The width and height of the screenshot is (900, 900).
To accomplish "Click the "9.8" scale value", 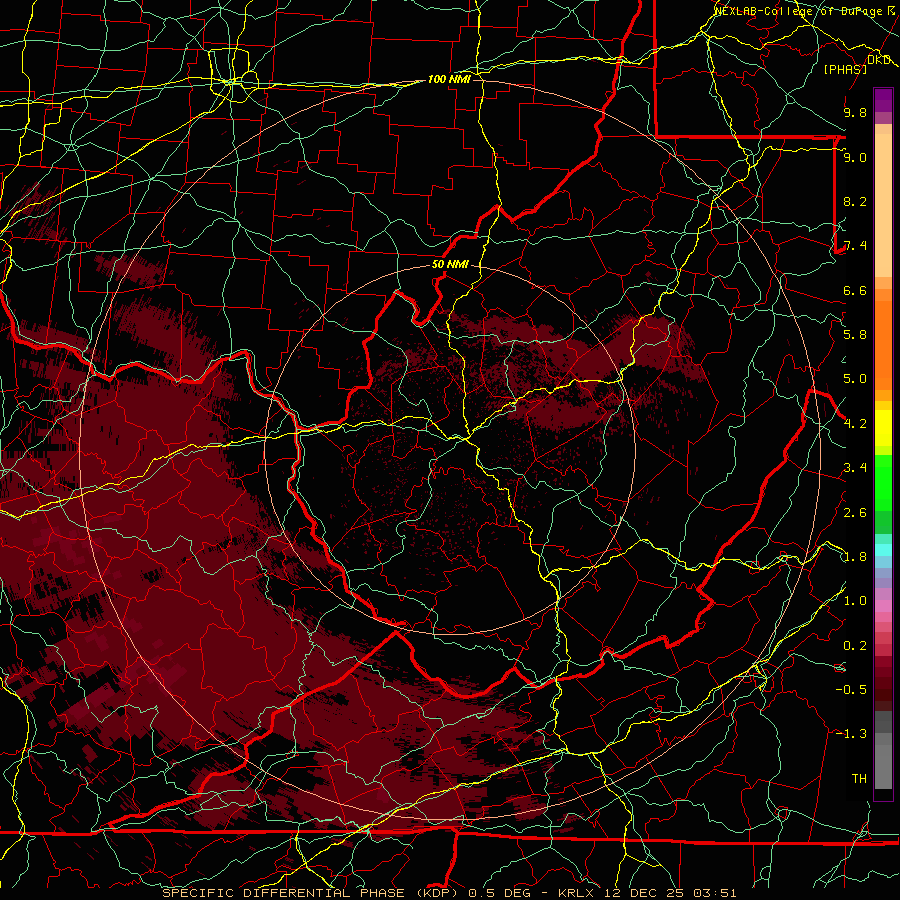I will (x=855, y=112).
